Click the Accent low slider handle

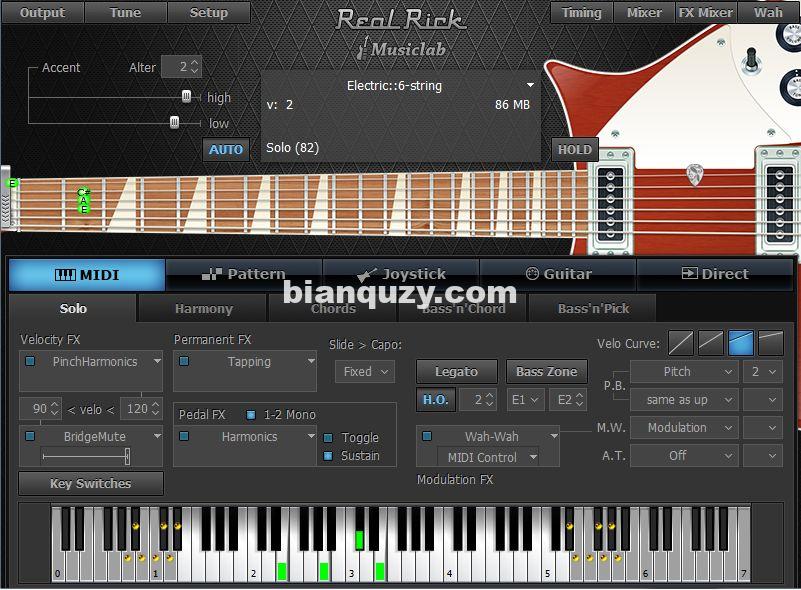[174, 122]
